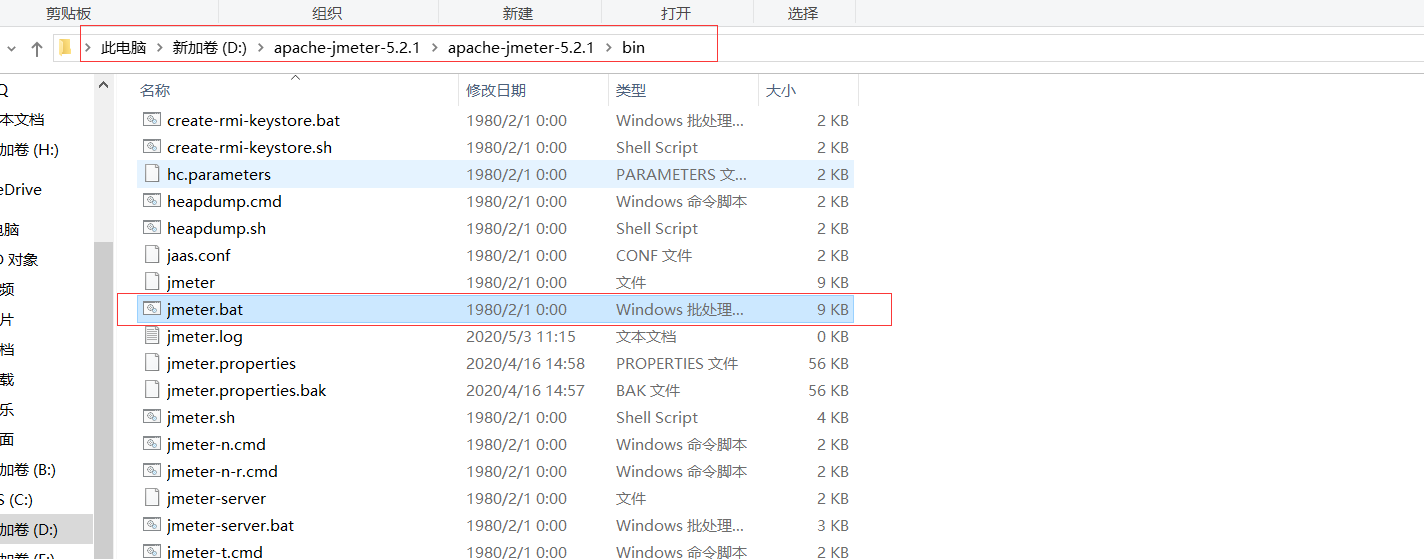This screenshot has width=1424, height=559.
Task: Select 新加卷 (B:) in navigation pane
Action: click(28, 469)
